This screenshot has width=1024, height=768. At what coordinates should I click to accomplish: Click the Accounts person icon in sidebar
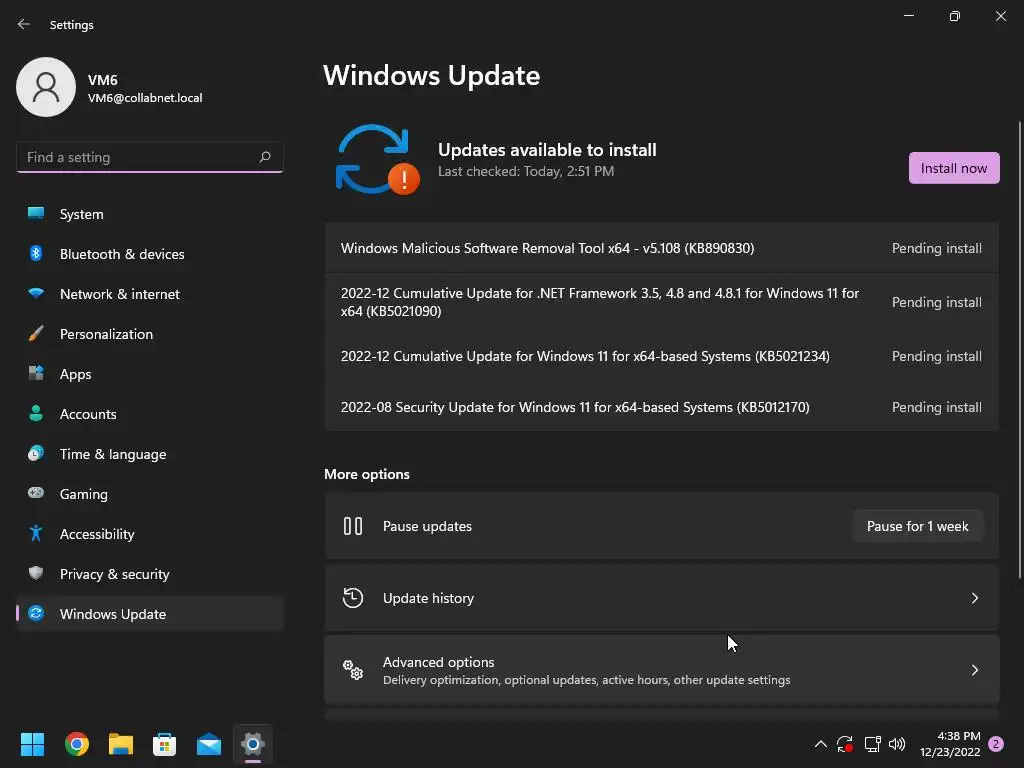tap(36, 413)
